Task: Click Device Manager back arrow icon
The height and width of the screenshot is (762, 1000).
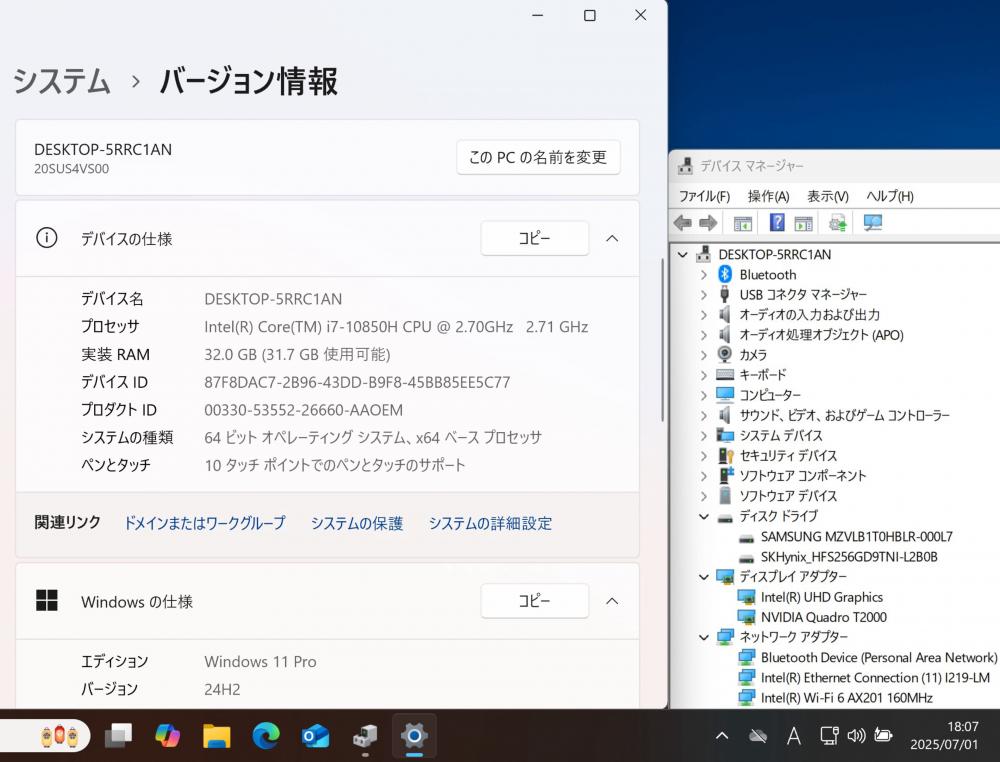Action: coord(682,223)
